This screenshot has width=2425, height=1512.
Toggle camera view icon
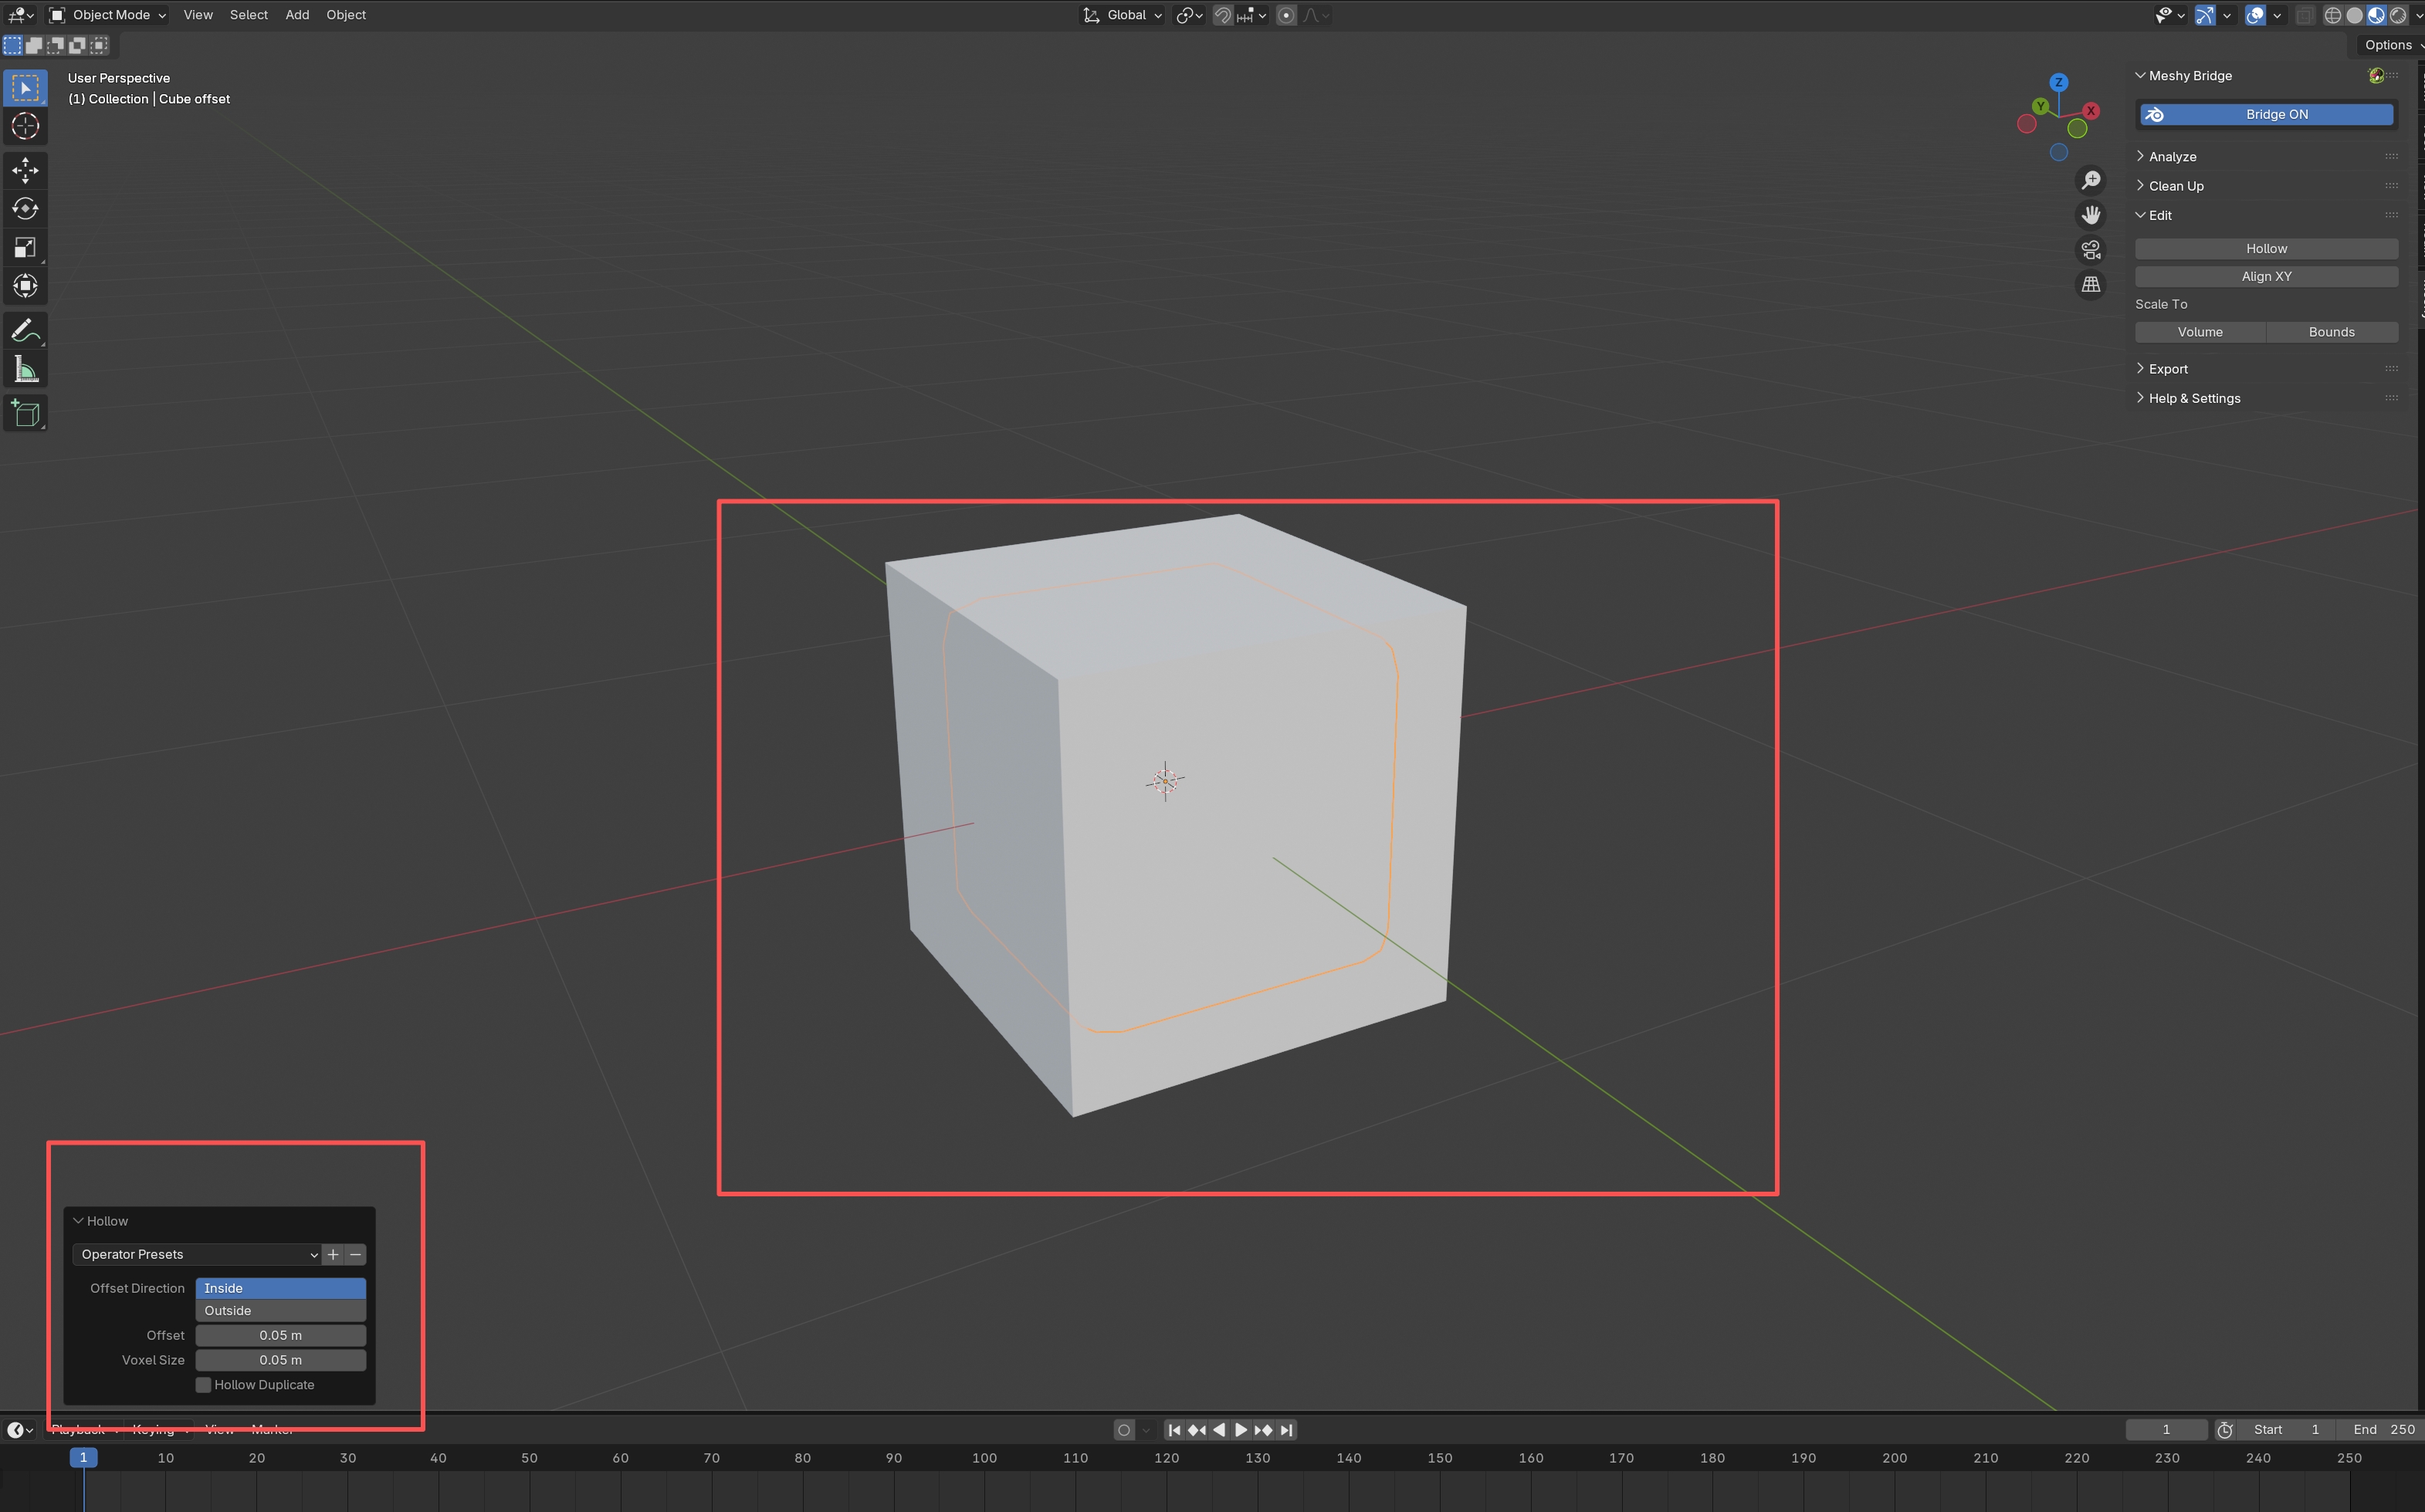click(2090, 250)
